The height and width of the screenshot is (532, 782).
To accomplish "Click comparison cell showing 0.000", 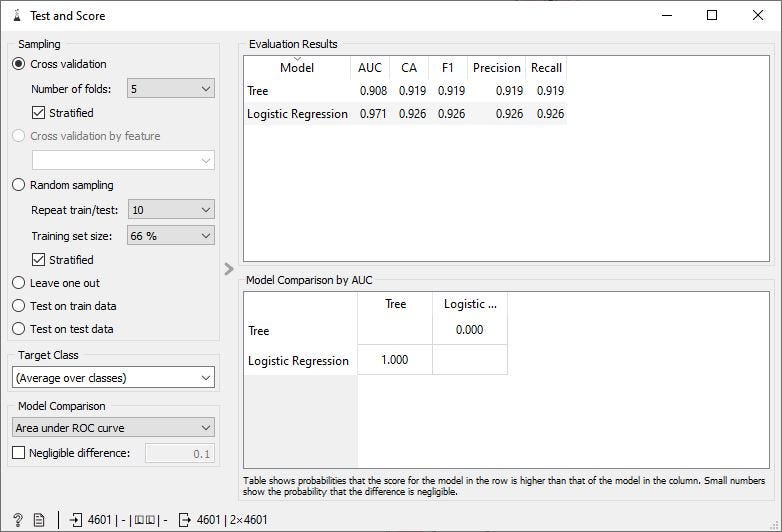I will [x=469, y=330].
